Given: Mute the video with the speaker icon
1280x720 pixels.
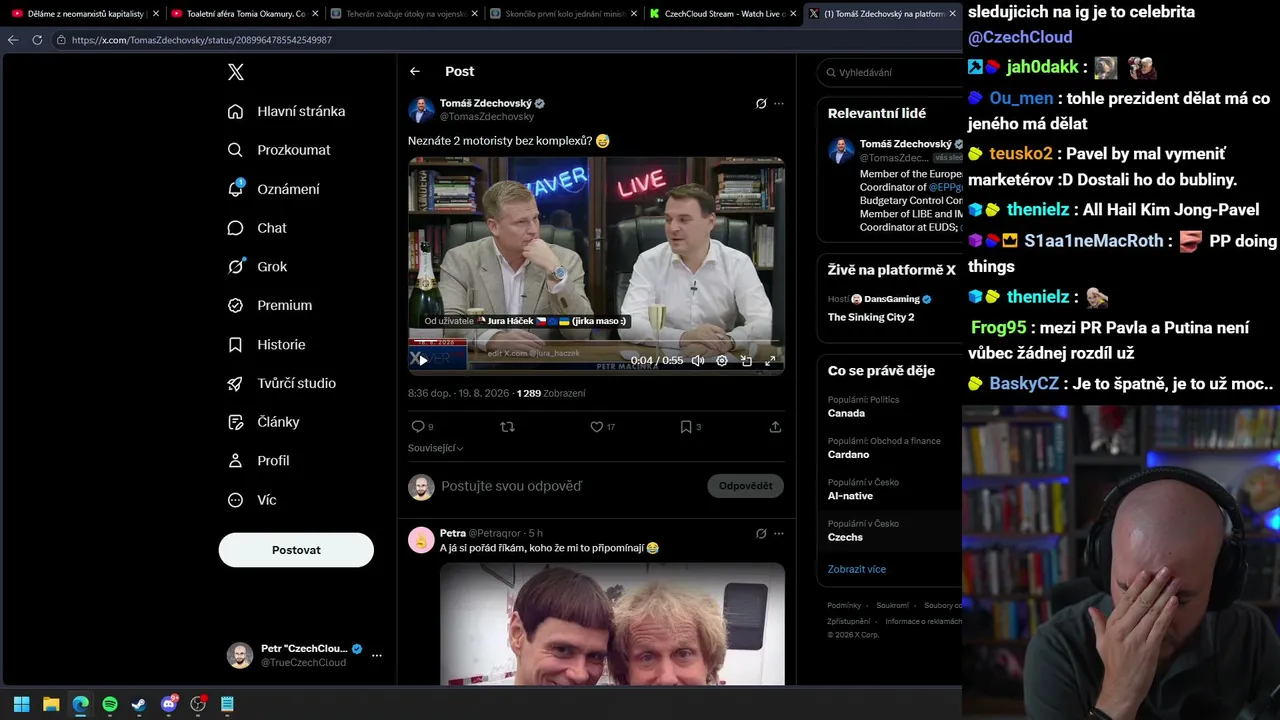Looking at the screenshot, I should pos(698,360).
